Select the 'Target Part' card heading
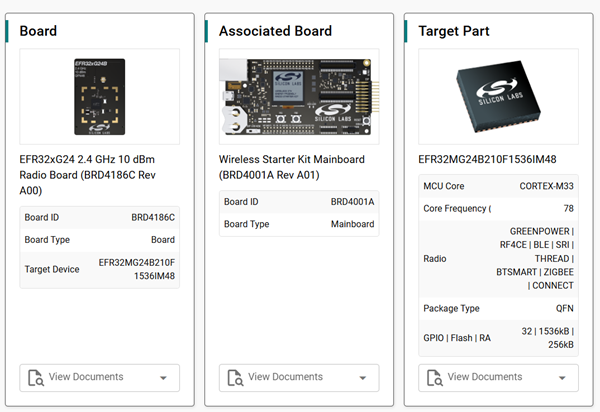The width and height of the screenshot is (600, 412). [x=454, y=31]
